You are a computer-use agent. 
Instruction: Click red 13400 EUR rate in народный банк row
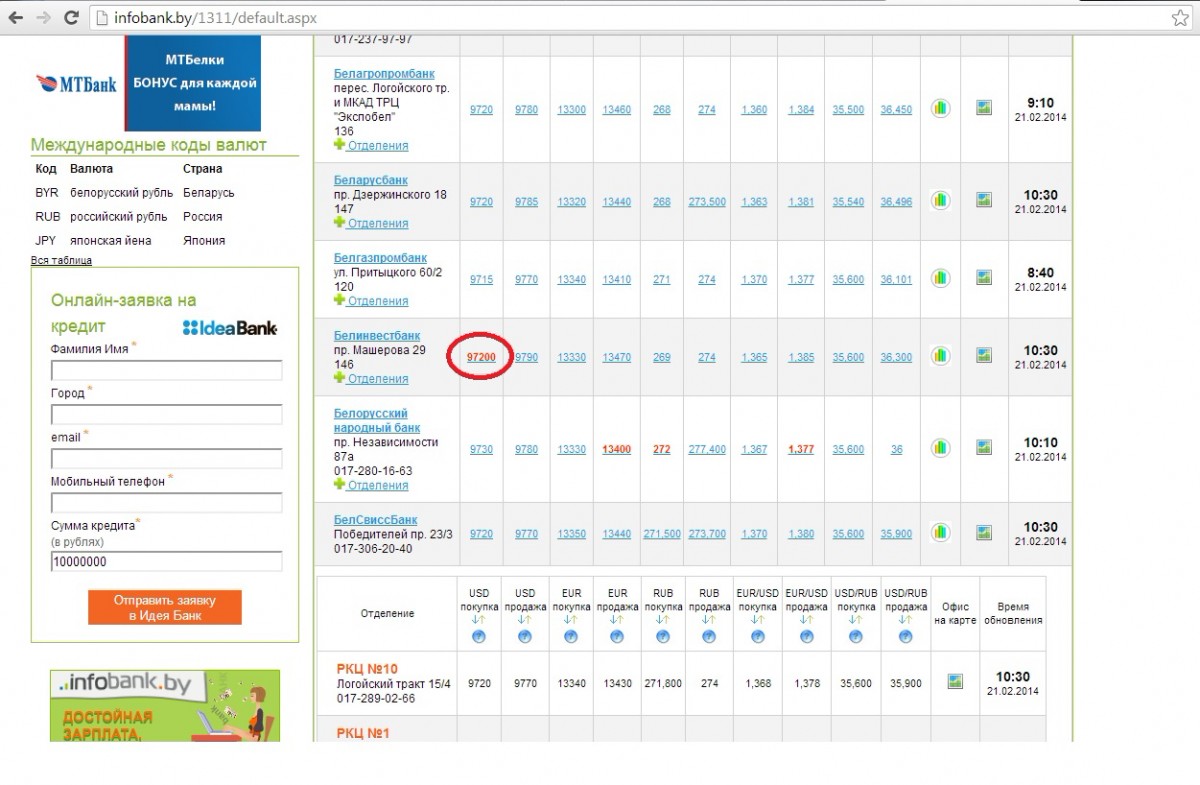click(617, 450)
